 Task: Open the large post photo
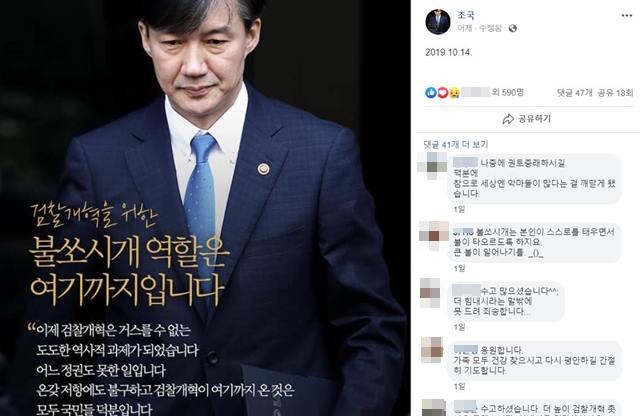click(205, 208)
